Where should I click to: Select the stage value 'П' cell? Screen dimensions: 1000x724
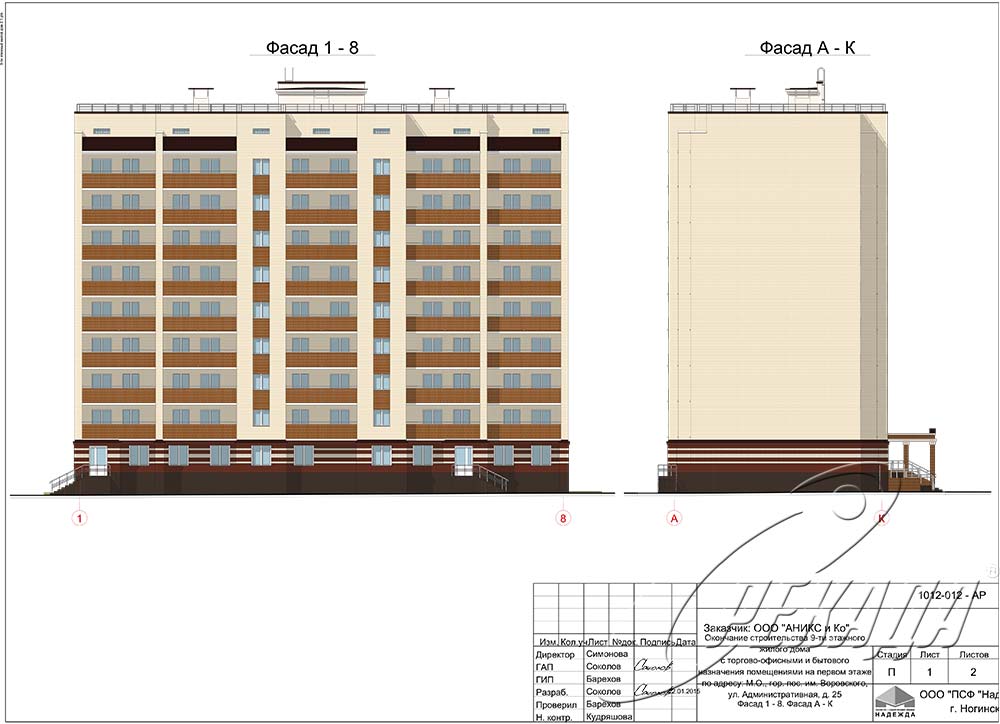click(891, 673)
